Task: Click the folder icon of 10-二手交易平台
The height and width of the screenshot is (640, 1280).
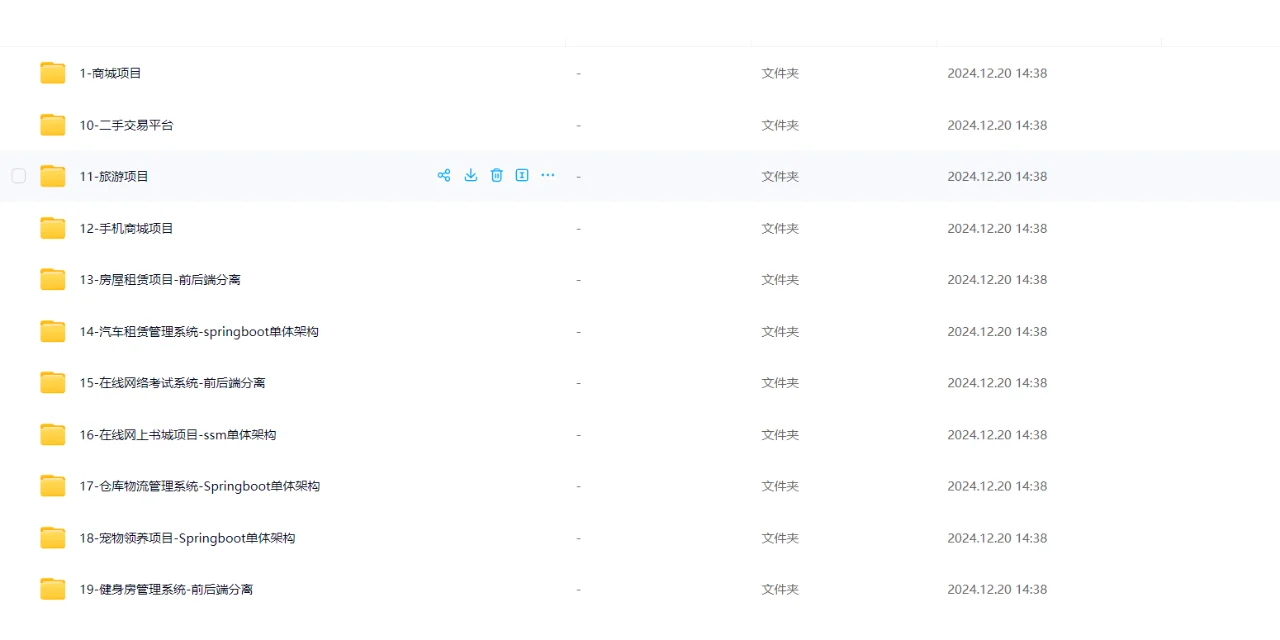Action: click(53, 125)
